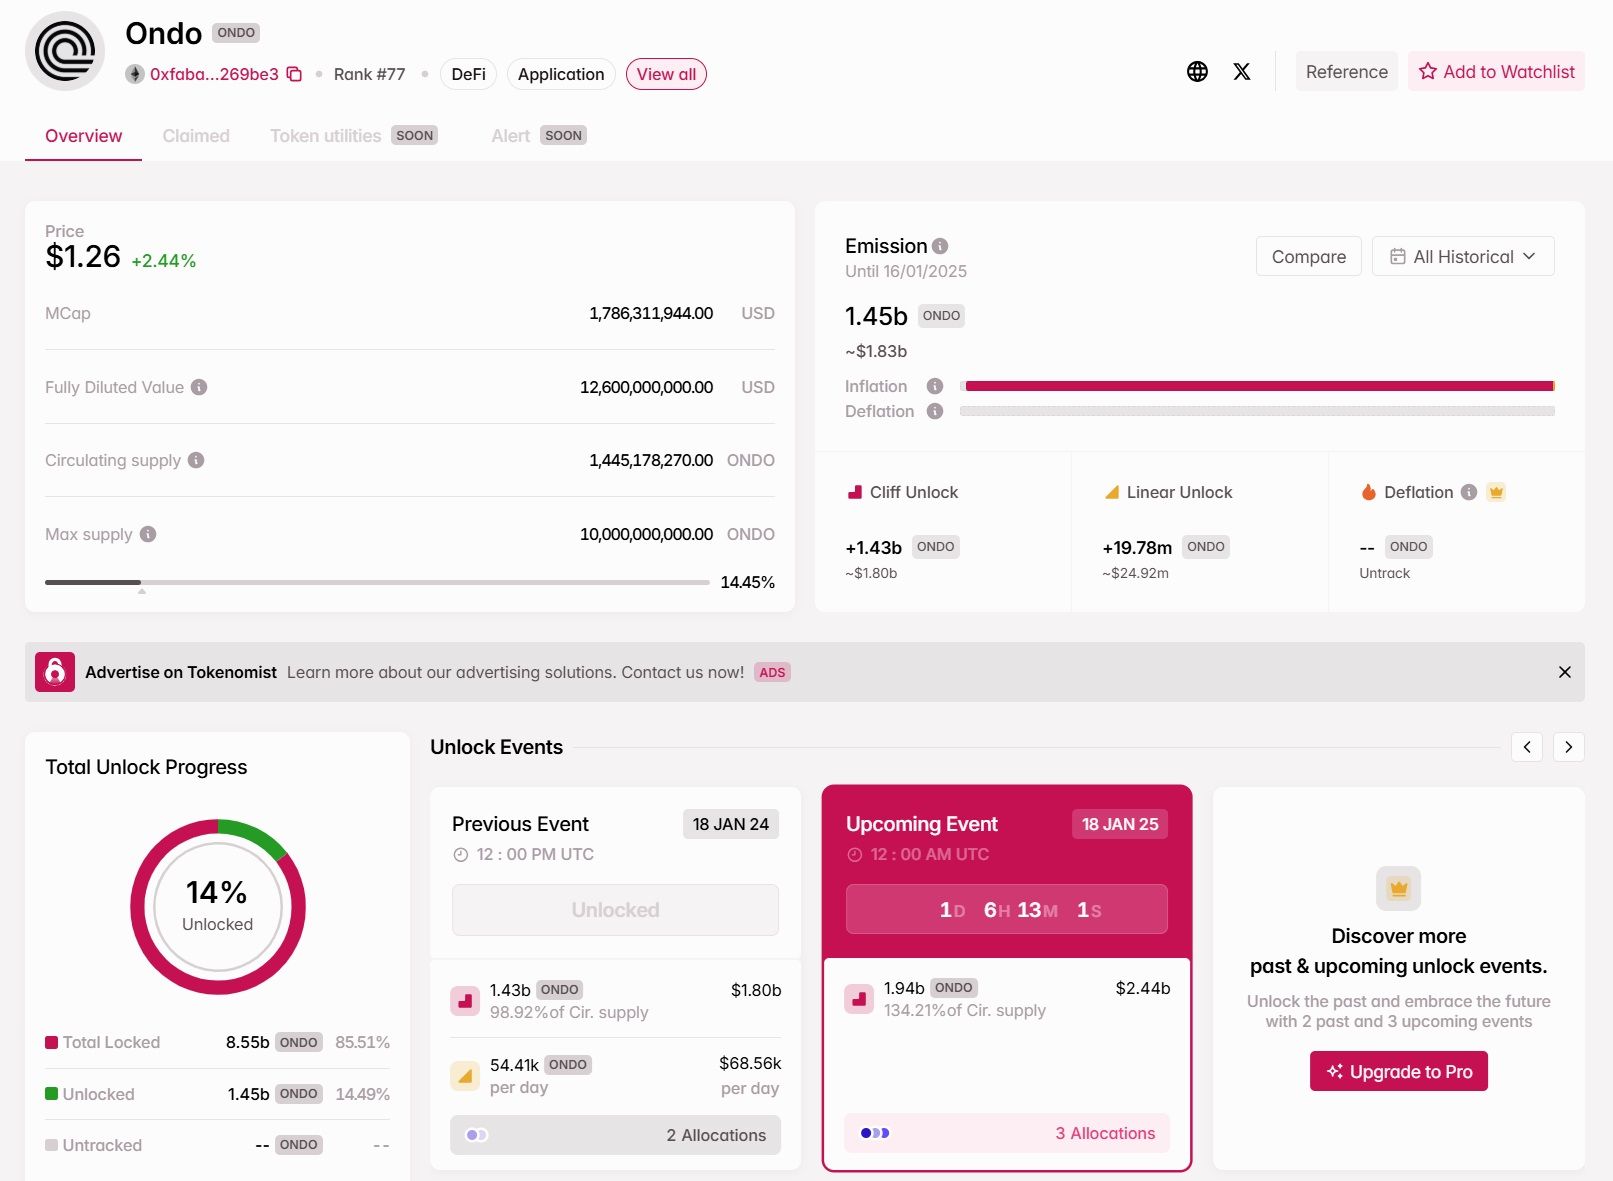Click the 14% Unlocked donut chart
This screenshot has height=1181, width=1613.
218,907
